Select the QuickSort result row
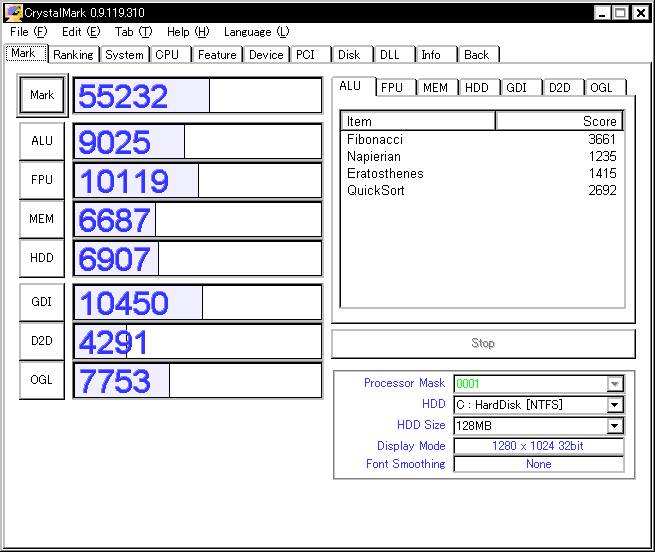 [482, 191]
